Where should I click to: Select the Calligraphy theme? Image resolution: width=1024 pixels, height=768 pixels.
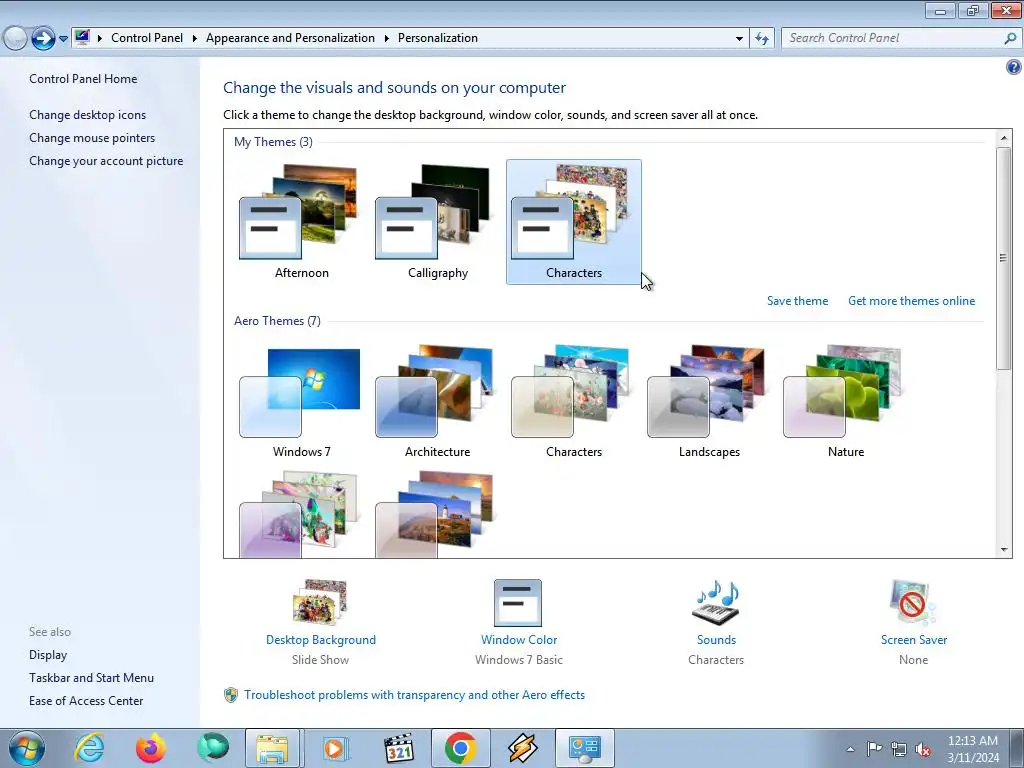438,222
